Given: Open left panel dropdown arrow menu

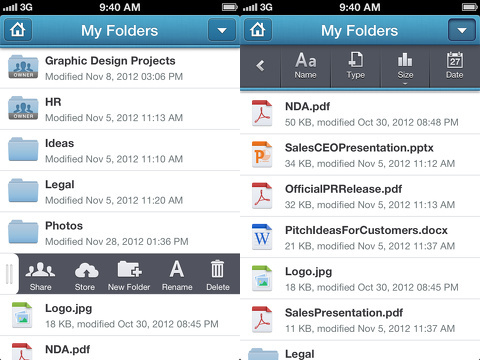Looking at the screenshot, I should pos(222,30).
